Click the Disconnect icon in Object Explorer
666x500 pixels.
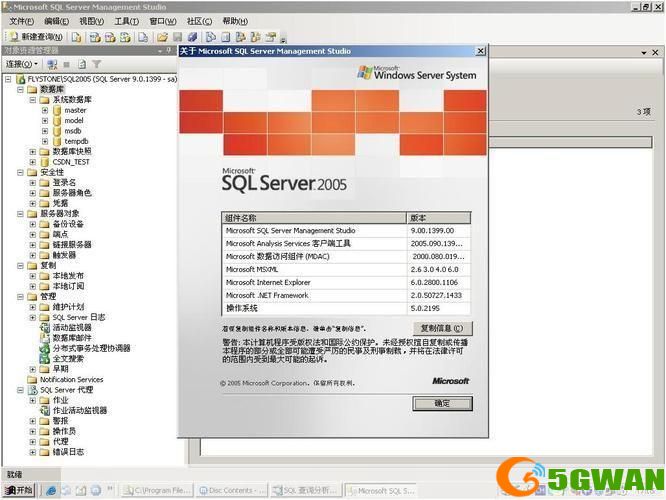click(52, 64)
